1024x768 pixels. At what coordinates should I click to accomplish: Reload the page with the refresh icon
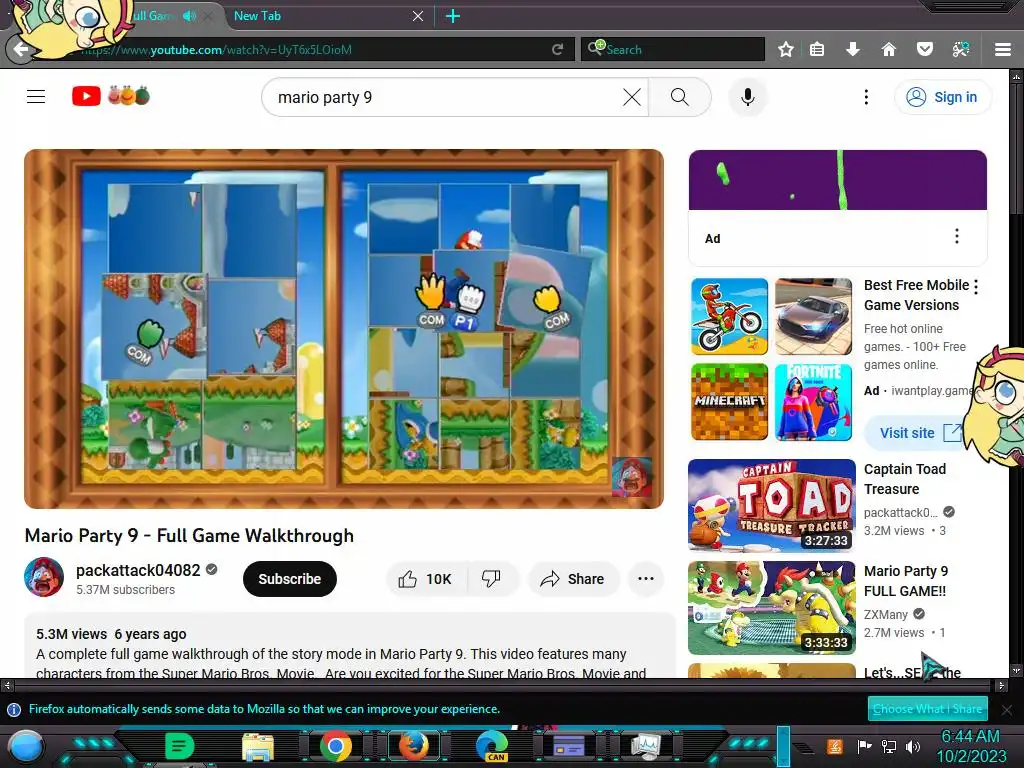coord(557,50)
